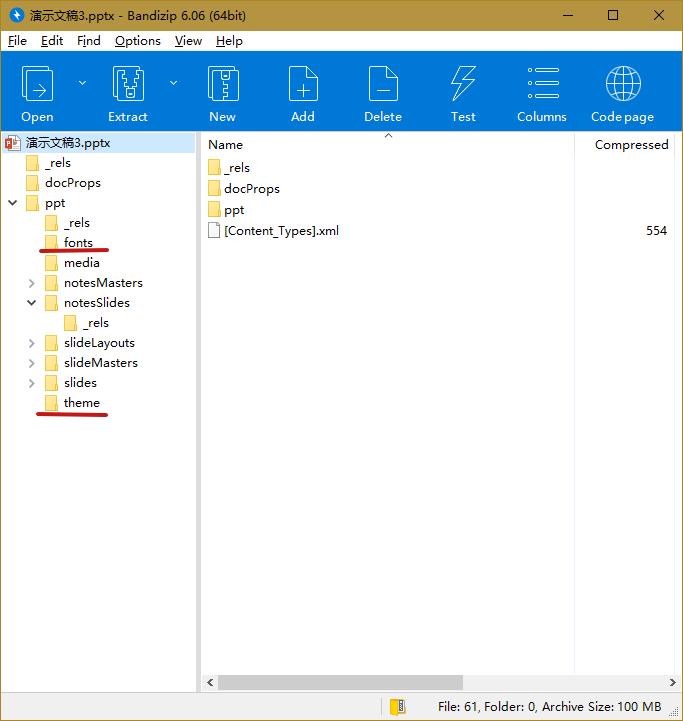Click the Open archive toolbar icon

point(37,85)
